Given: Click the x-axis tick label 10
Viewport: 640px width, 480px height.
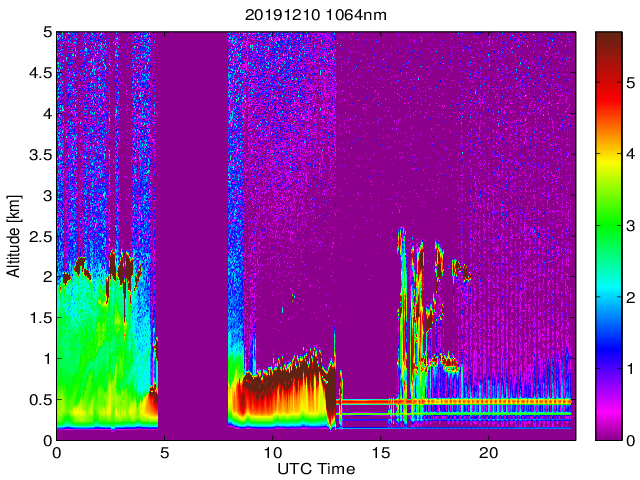Looking at the screenshot, I should coord(272,453).
